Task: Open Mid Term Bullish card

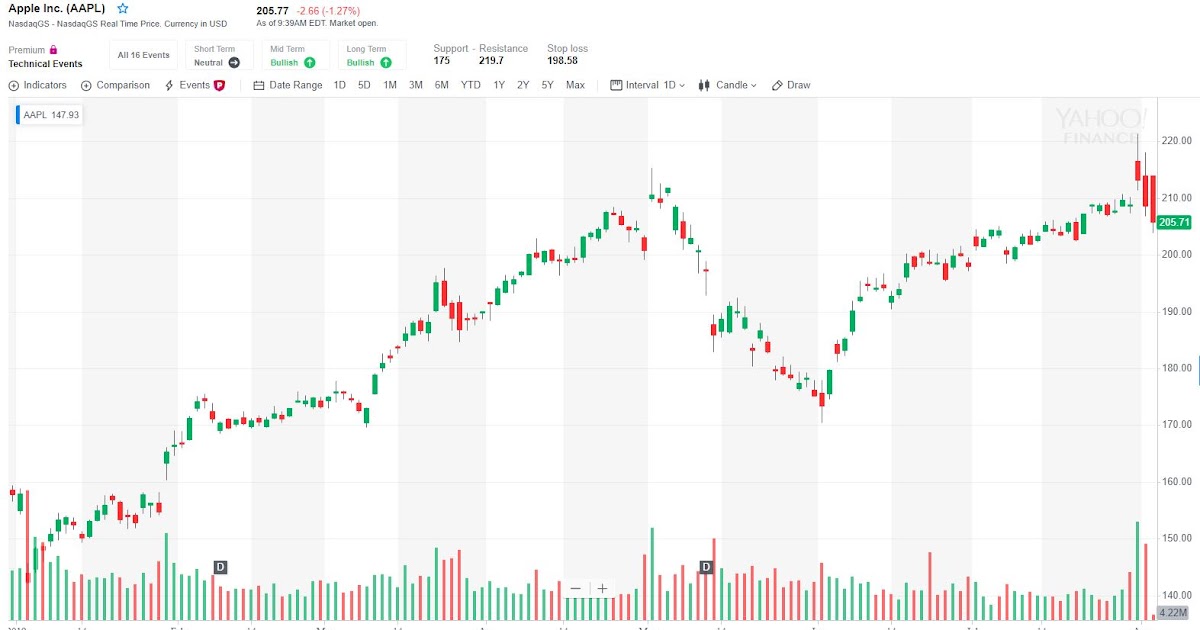Action: click(295, 56)
